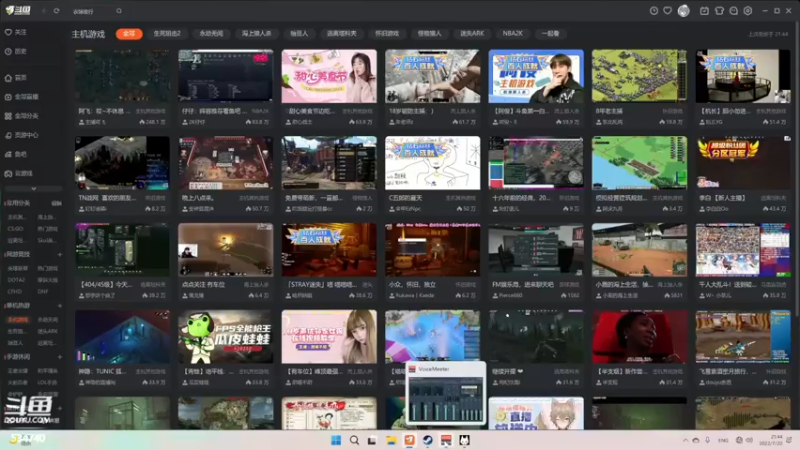The image size is (800, 450).
Task: Open history clock item in sidebar
Action: (x=16, y=52)
